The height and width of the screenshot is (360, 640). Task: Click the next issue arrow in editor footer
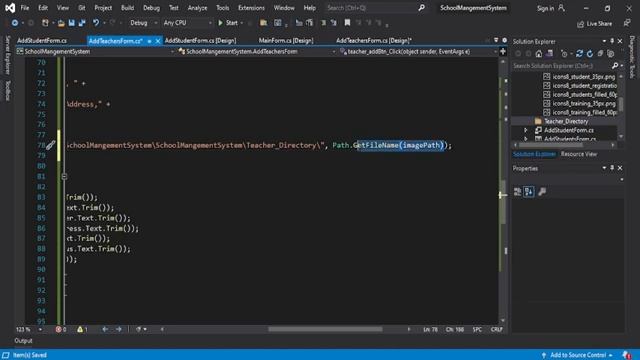[119, 329]
